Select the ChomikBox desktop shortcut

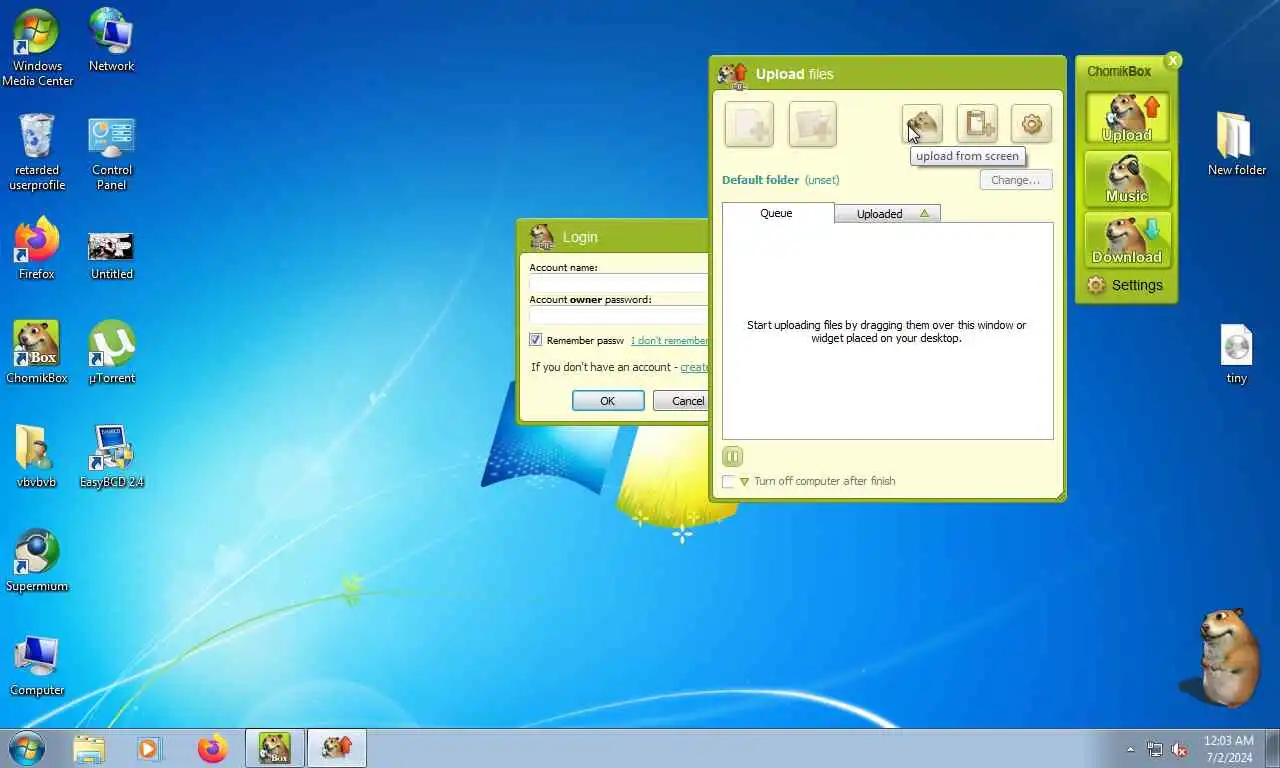pyautogui.click(x=37, y=352)
